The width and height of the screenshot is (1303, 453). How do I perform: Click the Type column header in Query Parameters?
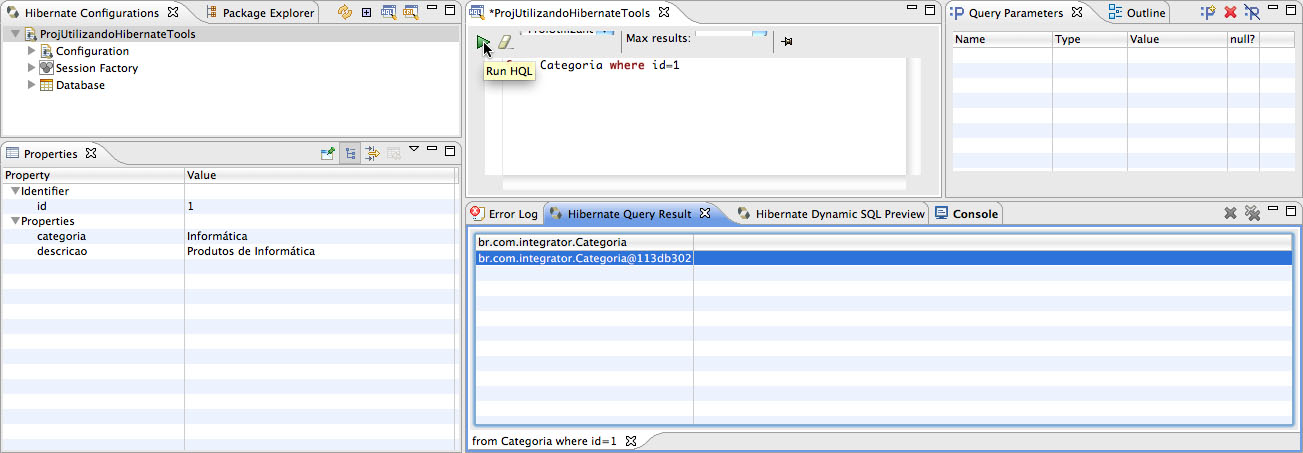(x=1090, y=40)
